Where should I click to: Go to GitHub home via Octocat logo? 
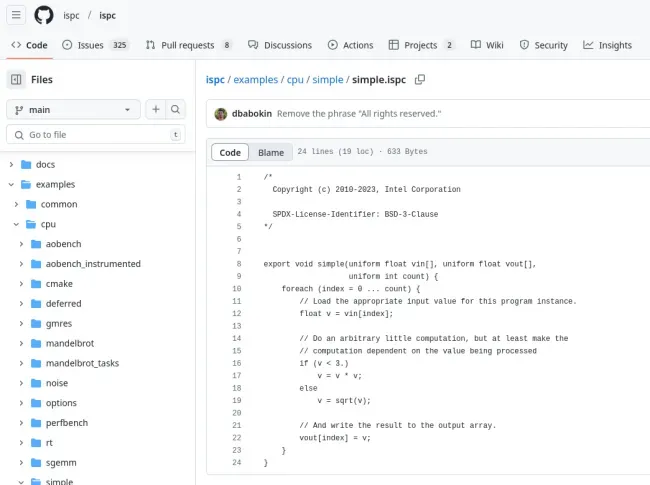pos(44,15)
